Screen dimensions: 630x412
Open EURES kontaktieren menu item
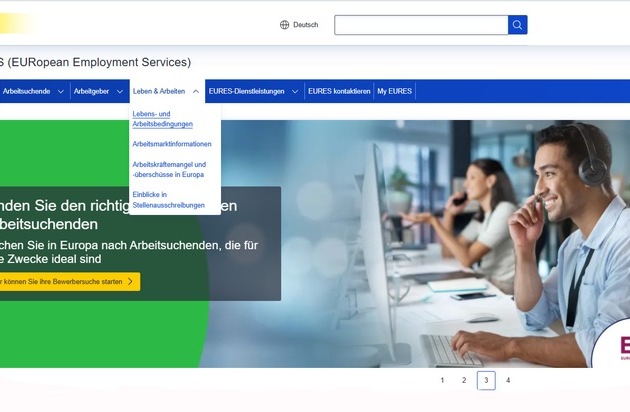pos(338,92)
